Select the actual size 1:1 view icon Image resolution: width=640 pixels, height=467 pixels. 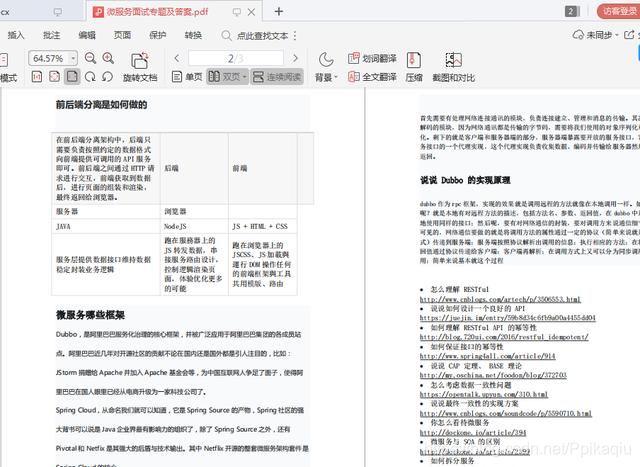coord(37,76)
